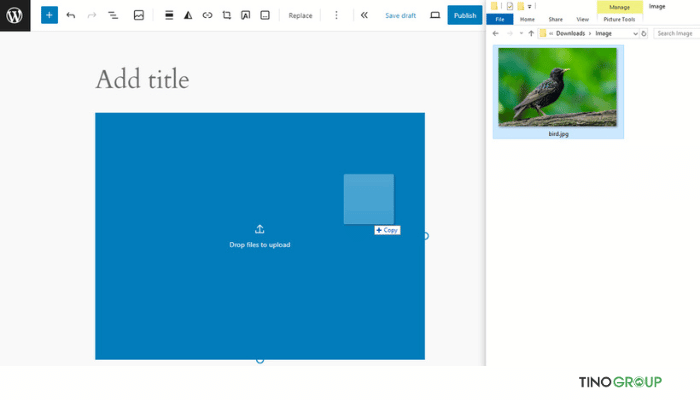Screen dimensions: 700x400
Task: Open the document overview list view
Action: [113, 15]
